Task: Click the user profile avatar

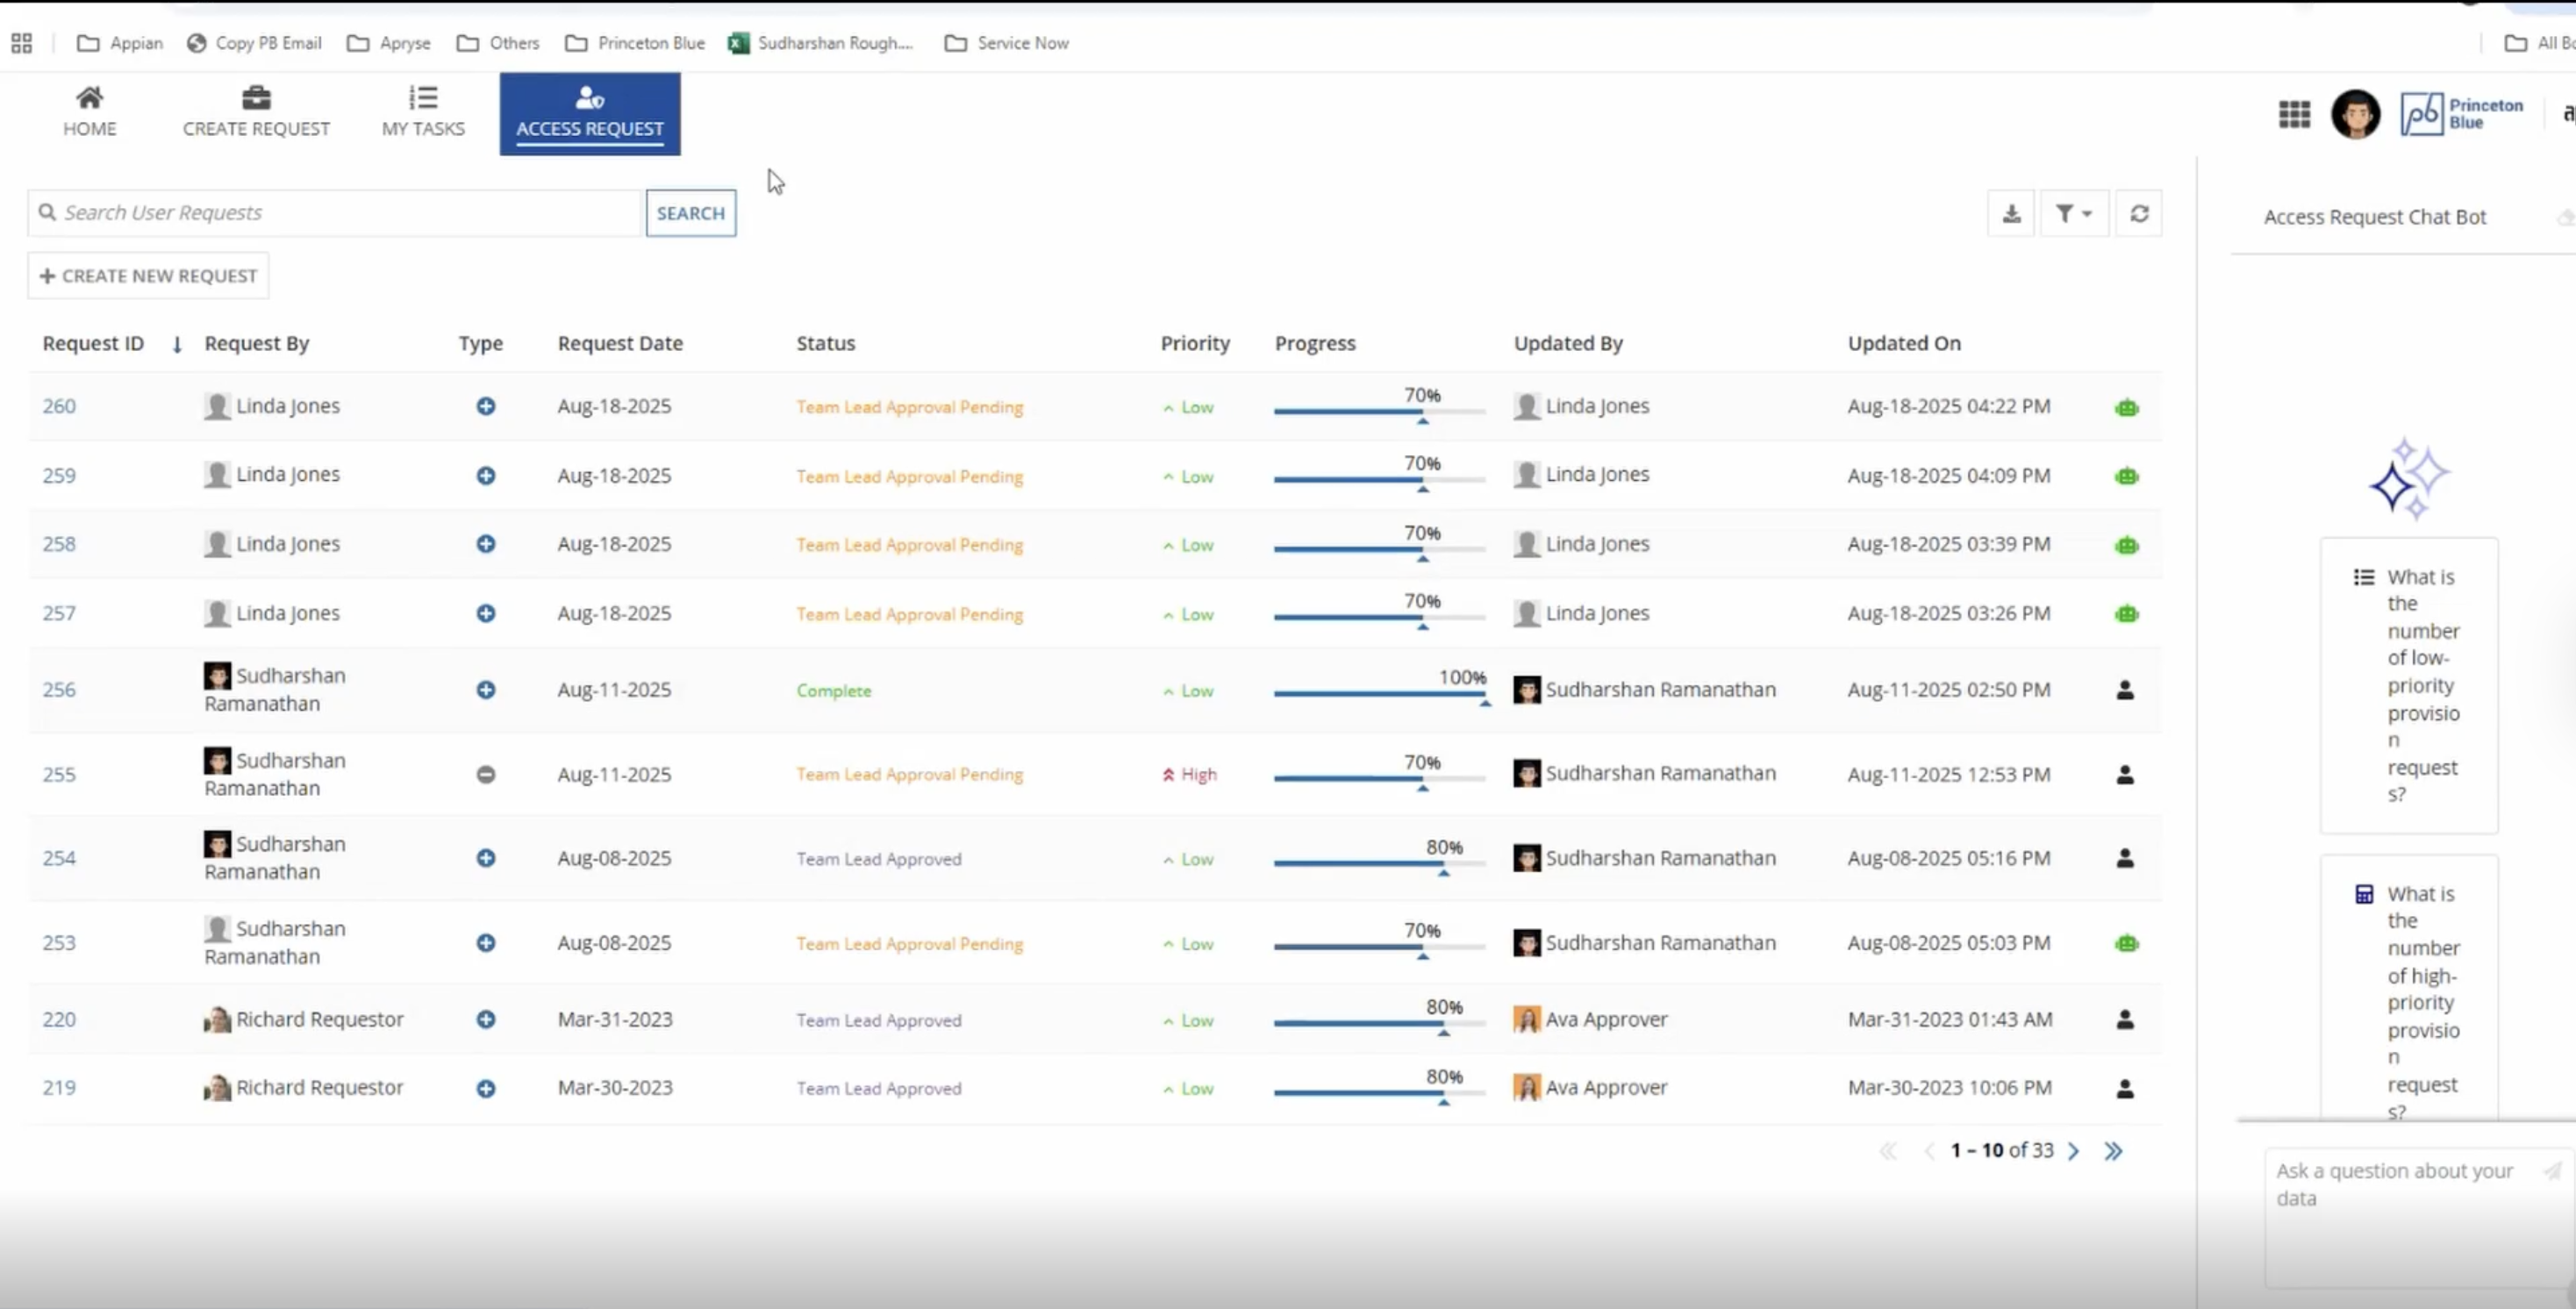Action: 2355,114
